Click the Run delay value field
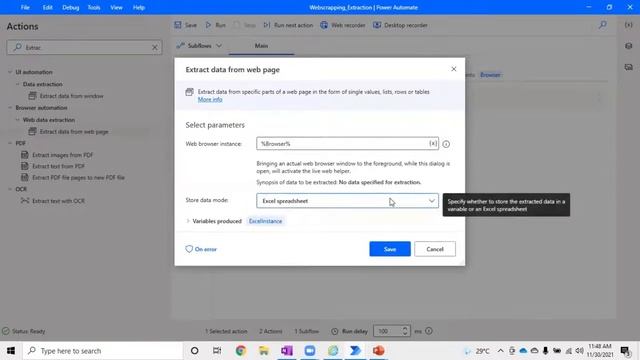 [x=387, y=331]
